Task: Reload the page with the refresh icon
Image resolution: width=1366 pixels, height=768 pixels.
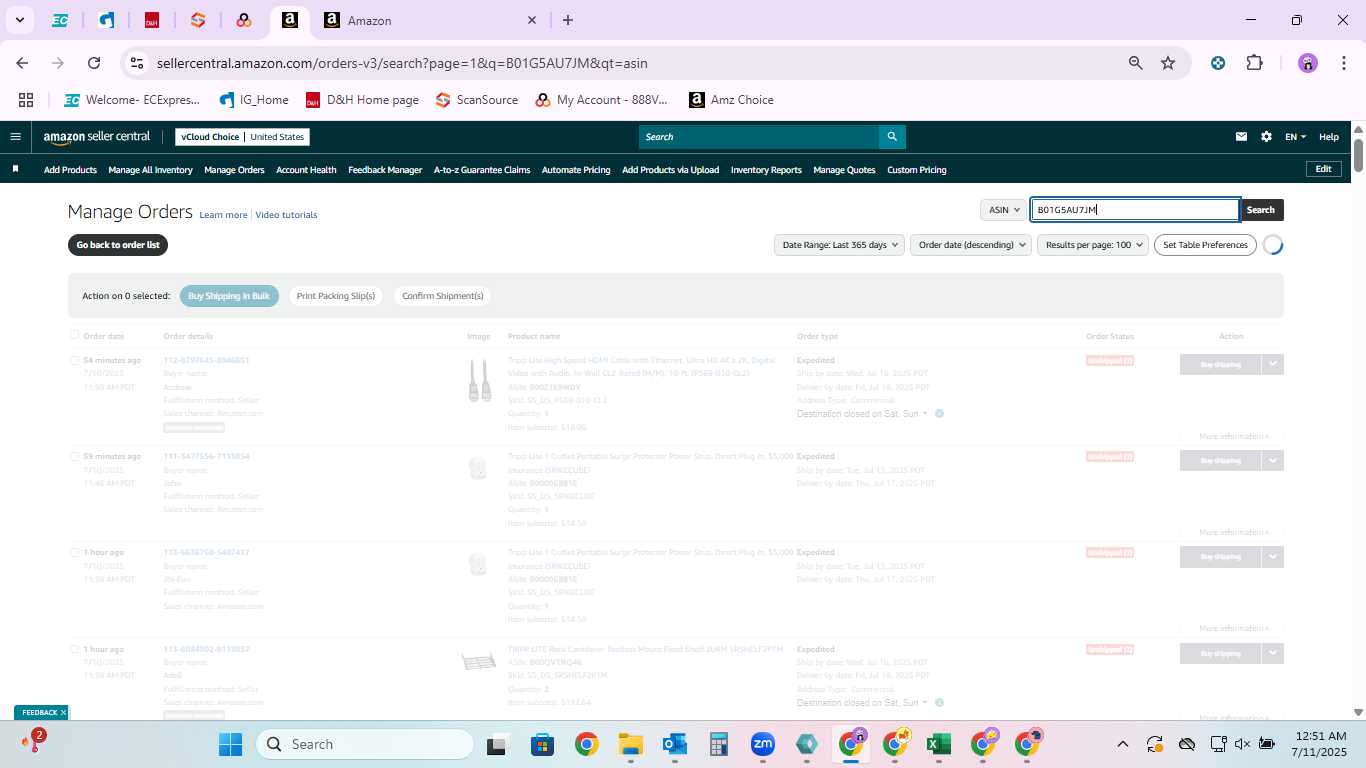Action: [94, 63]
